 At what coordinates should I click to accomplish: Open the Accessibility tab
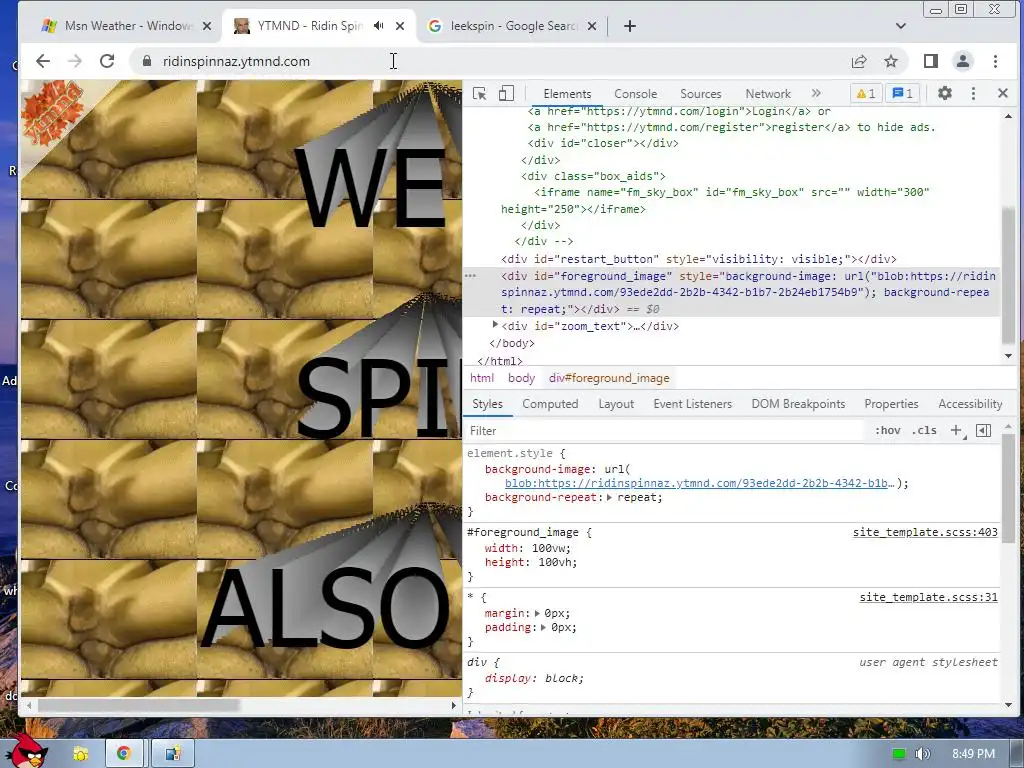(970, 404)
